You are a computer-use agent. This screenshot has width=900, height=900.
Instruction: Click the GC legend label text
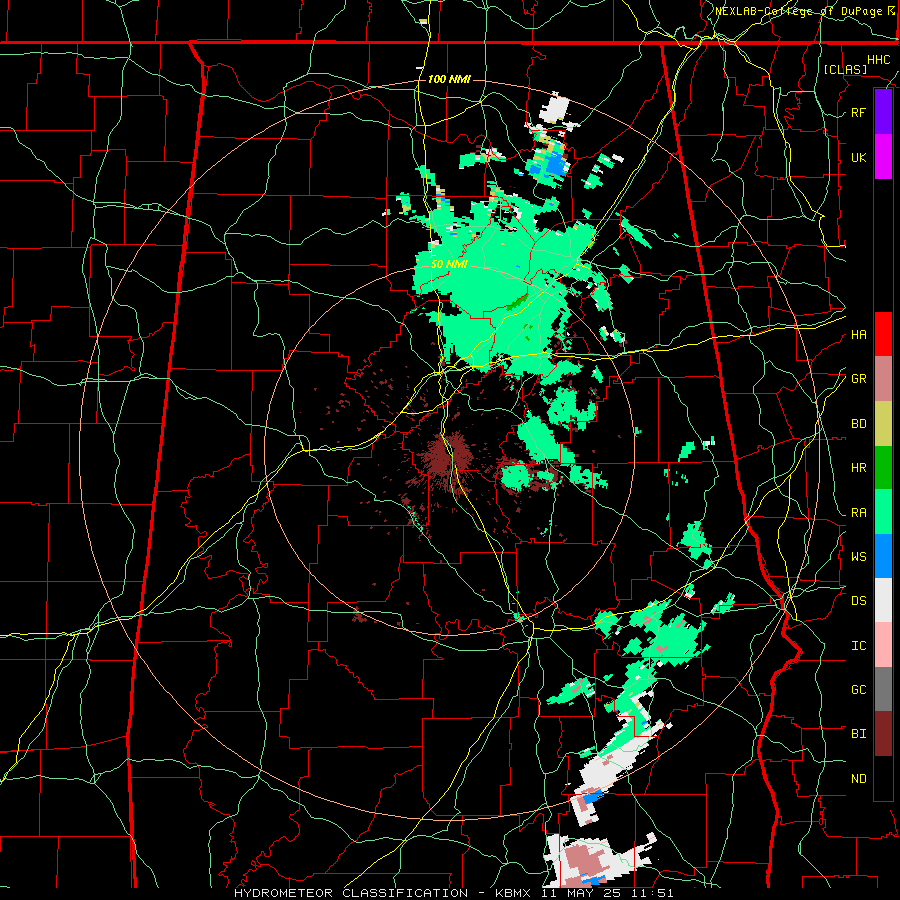pyautogui.click(x=858, y=690)
